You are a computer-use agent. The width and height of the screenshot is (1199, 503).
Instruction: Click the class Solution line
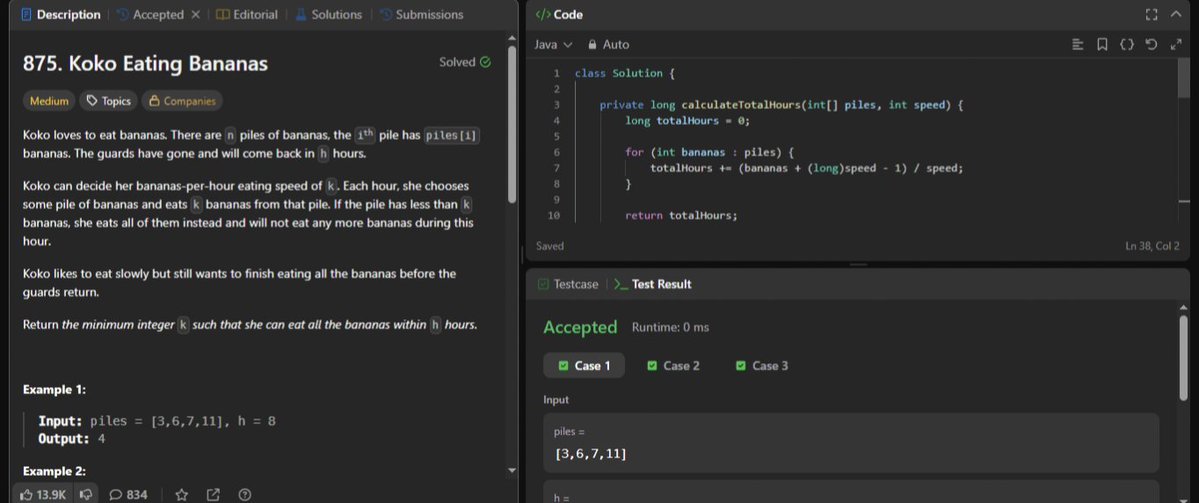tap(624, 73)
